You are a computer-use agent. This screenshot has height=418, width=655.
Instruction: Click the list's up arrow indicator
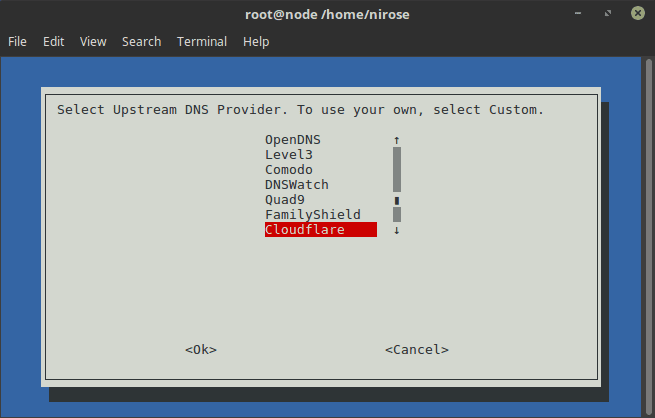[x=397, y=140]
